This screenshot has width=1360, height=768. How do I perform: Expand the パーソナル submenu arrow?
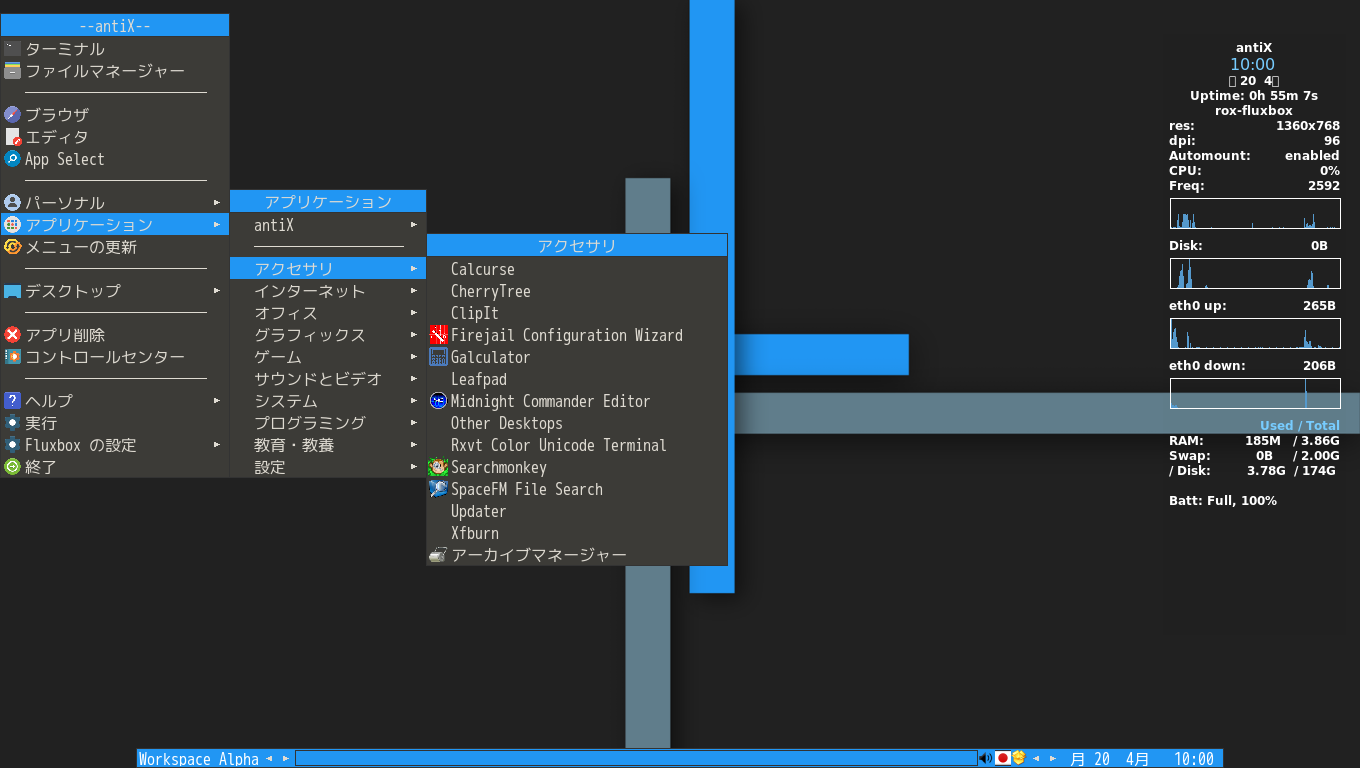[x=217, y=203]
